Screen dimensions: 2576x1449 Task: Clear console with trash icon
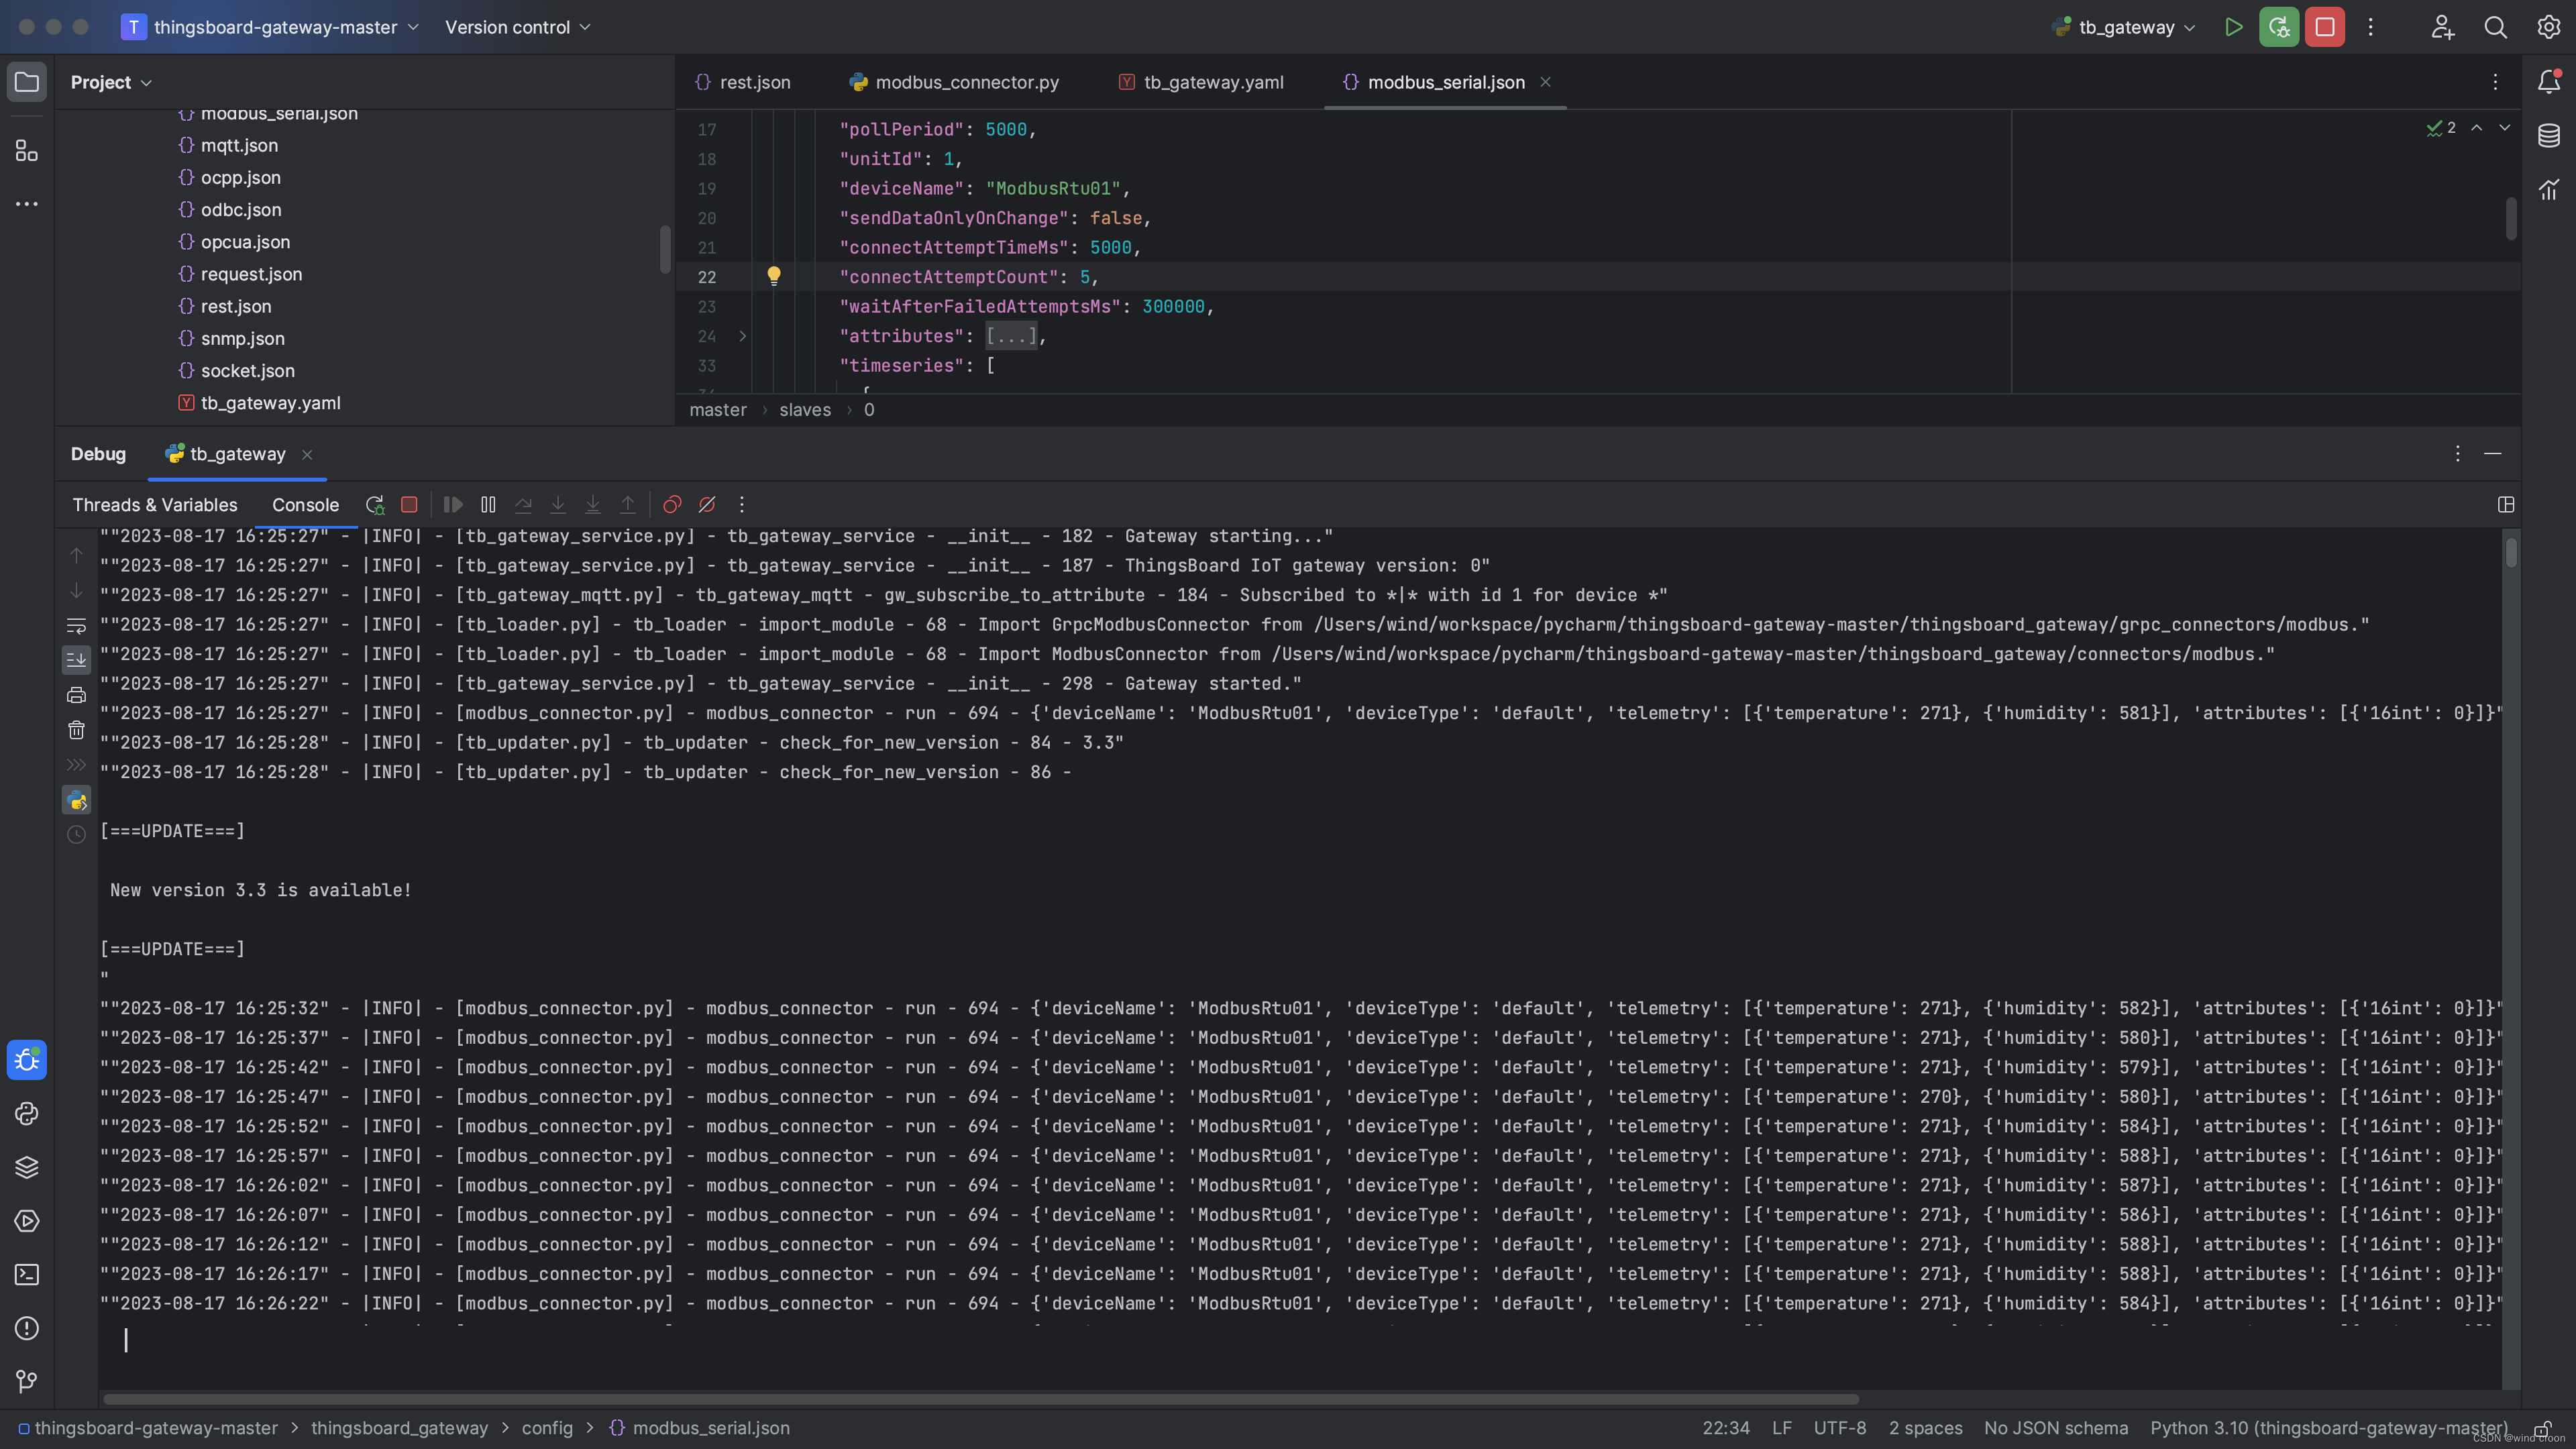coord(76,730)
